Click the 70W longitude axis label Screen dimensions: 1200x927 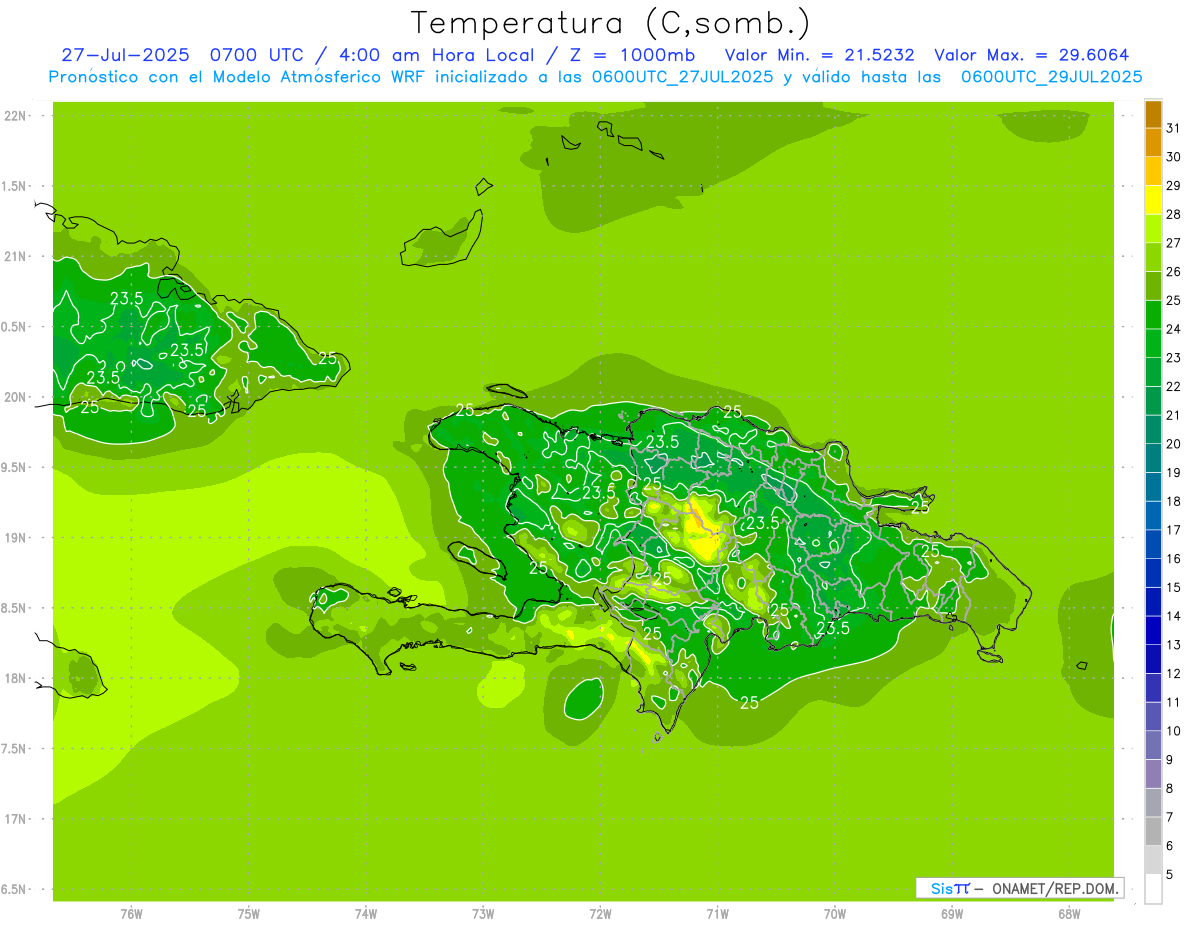pyautogui.click(x=834, y=914)
